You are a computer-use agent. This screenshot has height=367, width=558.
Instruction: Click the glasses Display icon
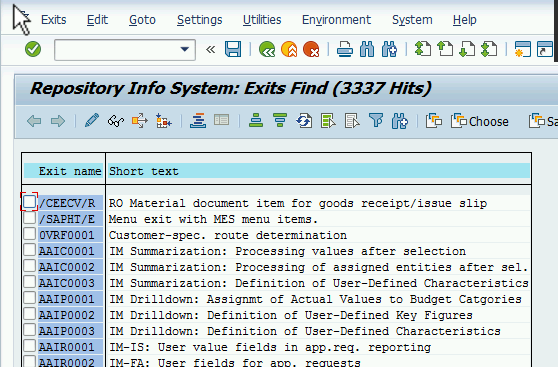116,121
